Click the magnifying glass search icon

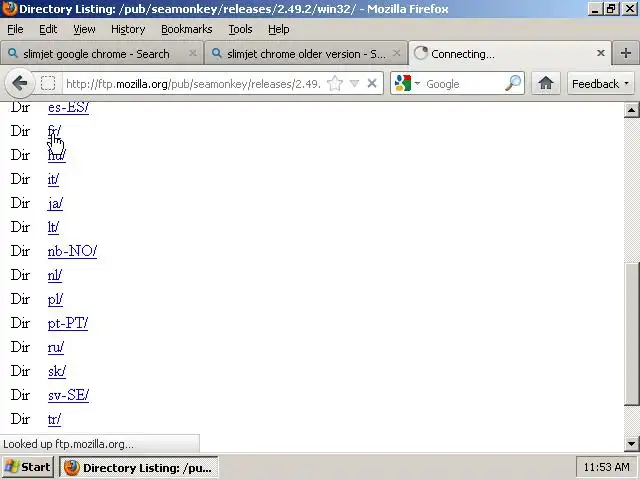(x=513, y=83)
